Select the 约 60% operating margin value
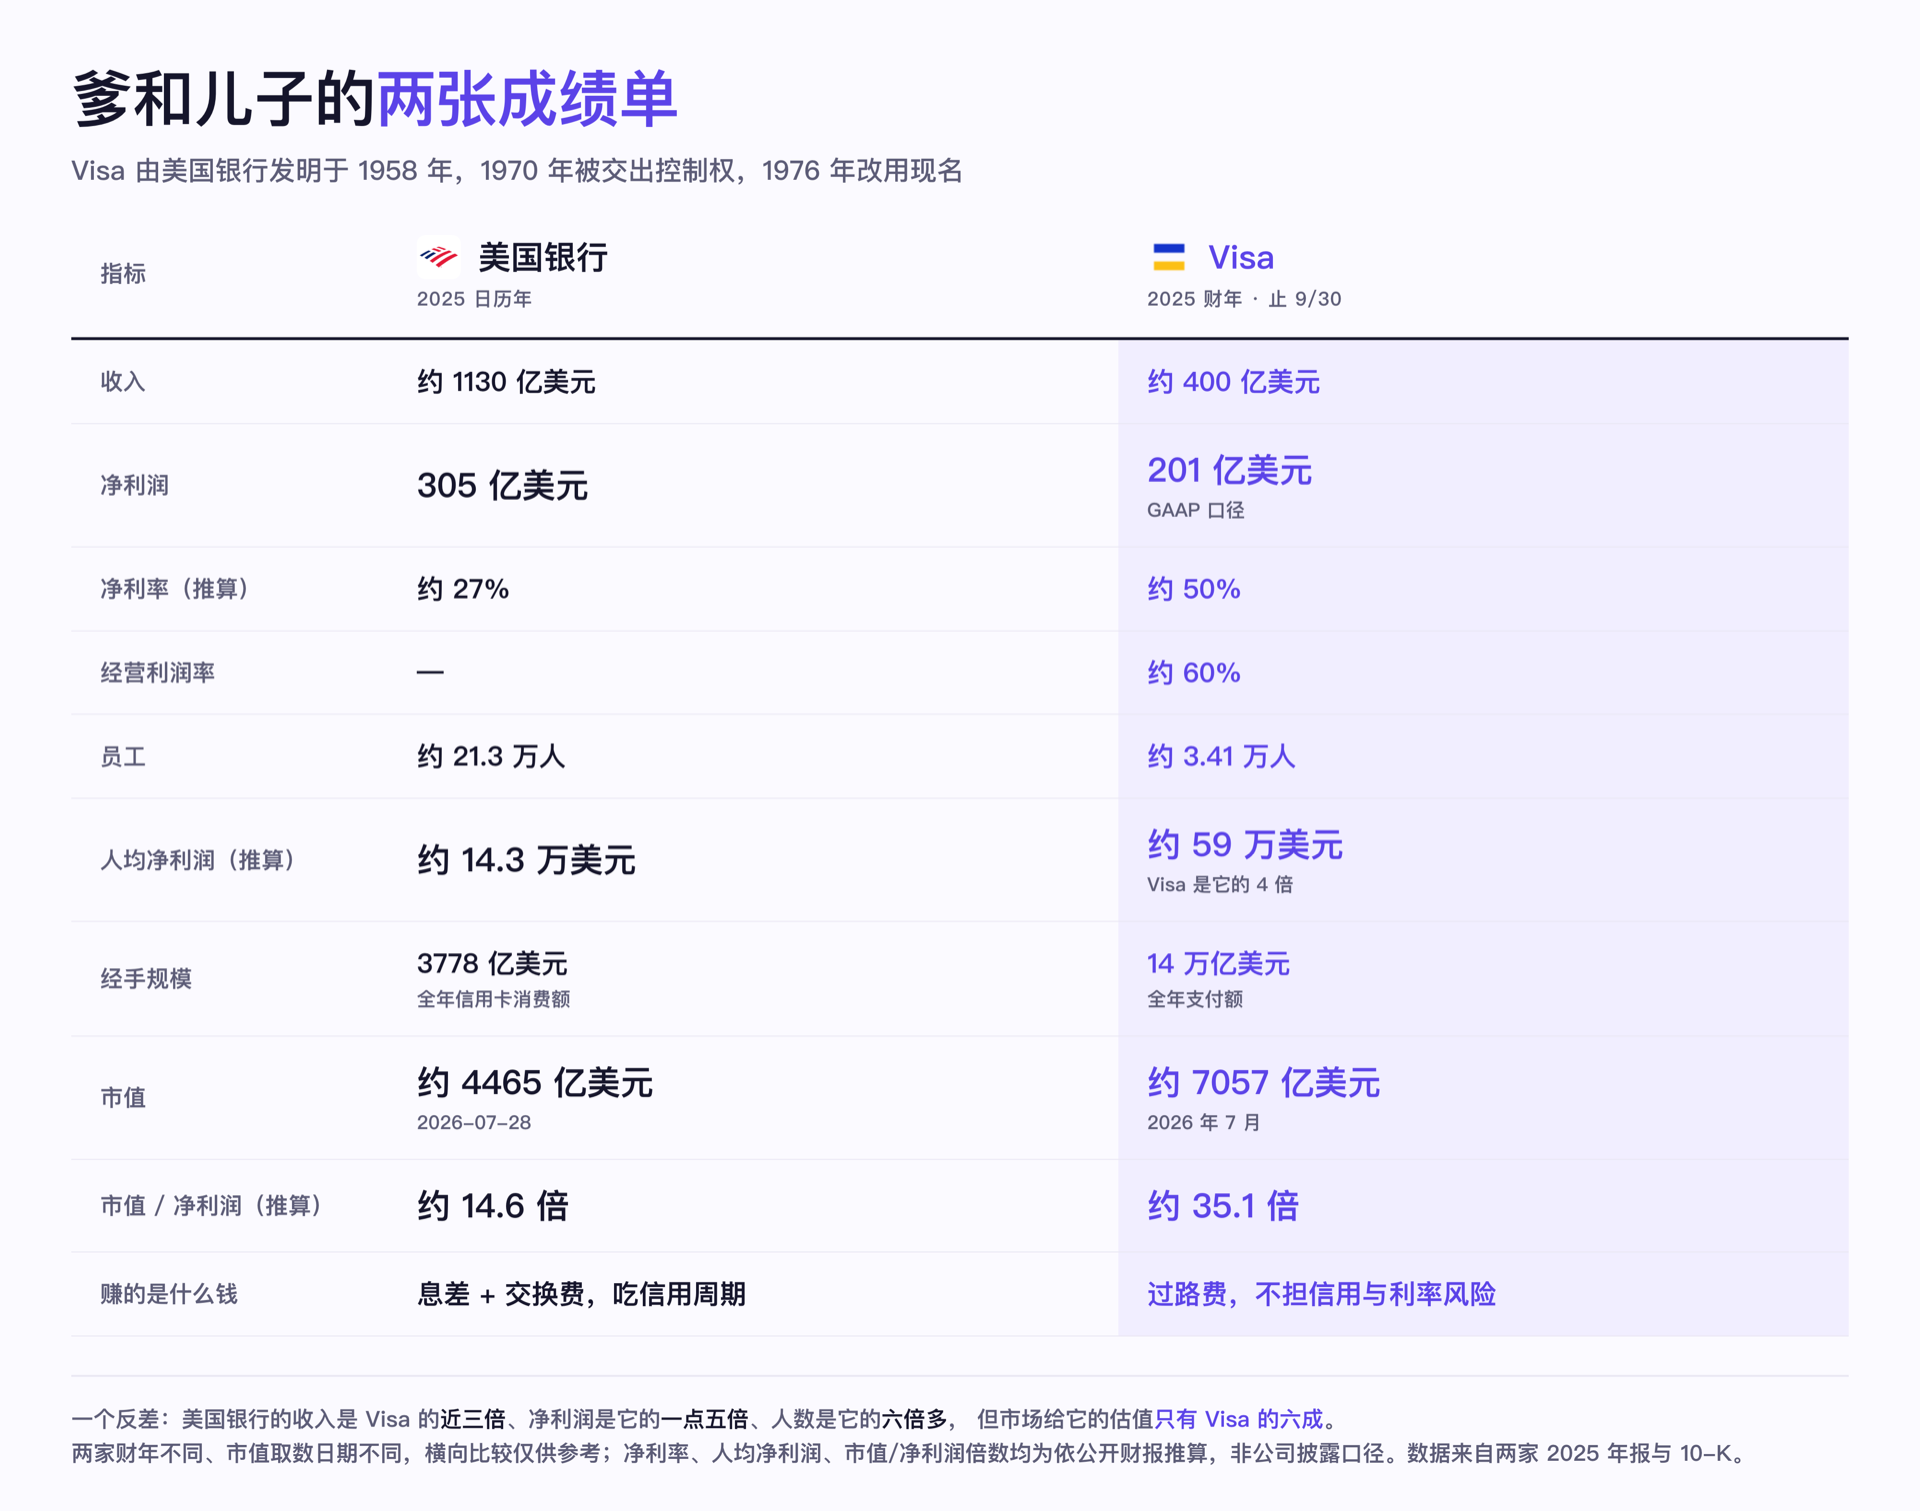 click(1193, 672)
